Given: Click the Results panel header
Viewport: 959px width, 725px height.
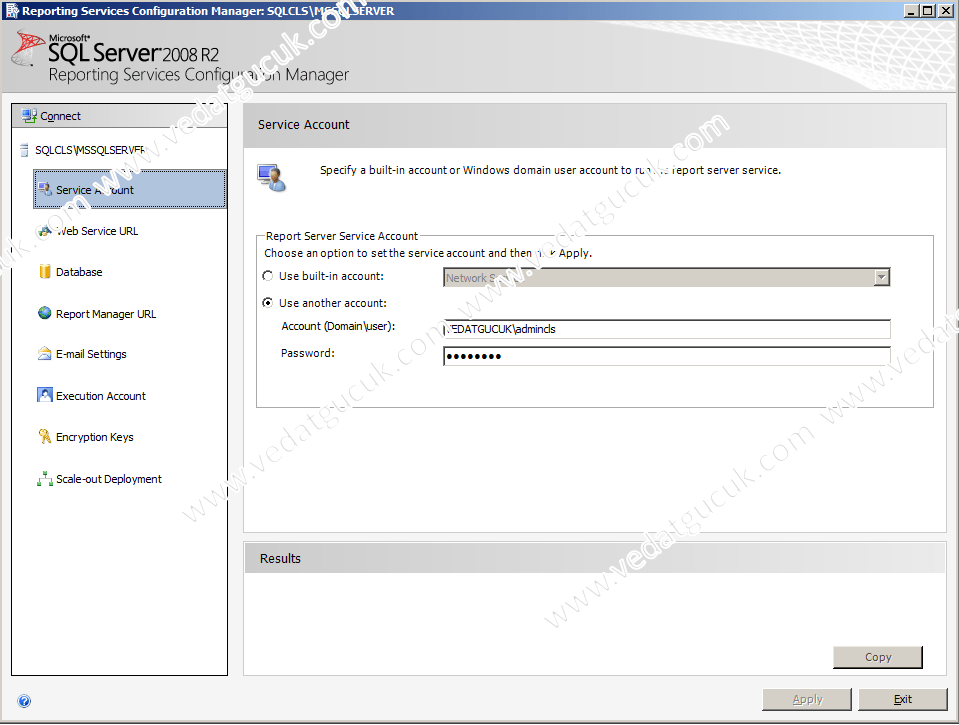Looking at the screenshot, I should pos(594,559).
